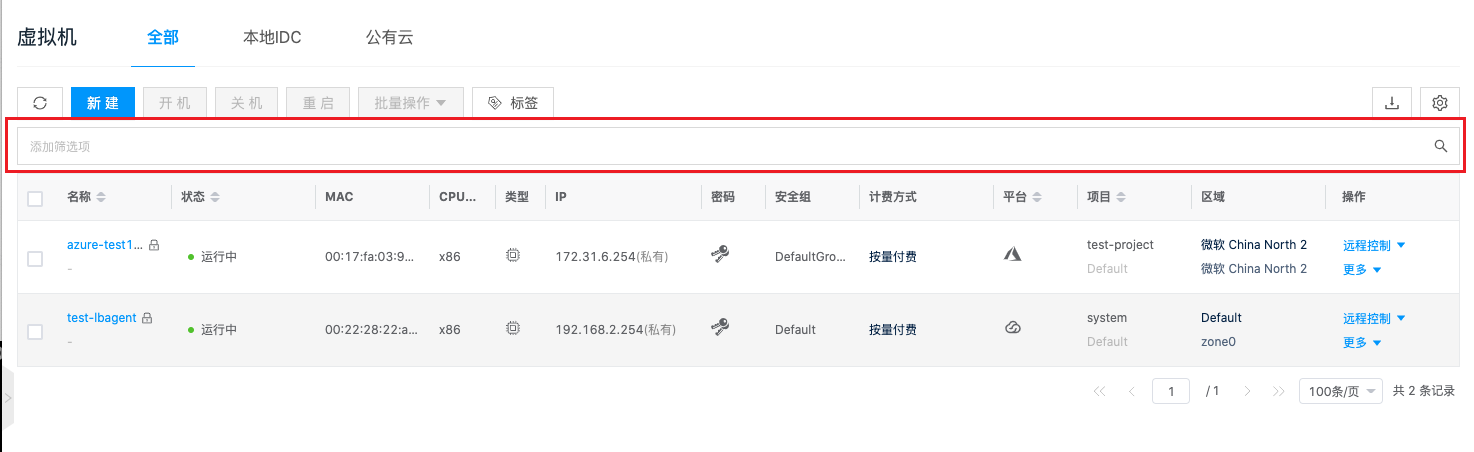The height and width of the screenshot is (452, 1474).
Task: Open the column settings gear icon
Action: pos(1440,103)
